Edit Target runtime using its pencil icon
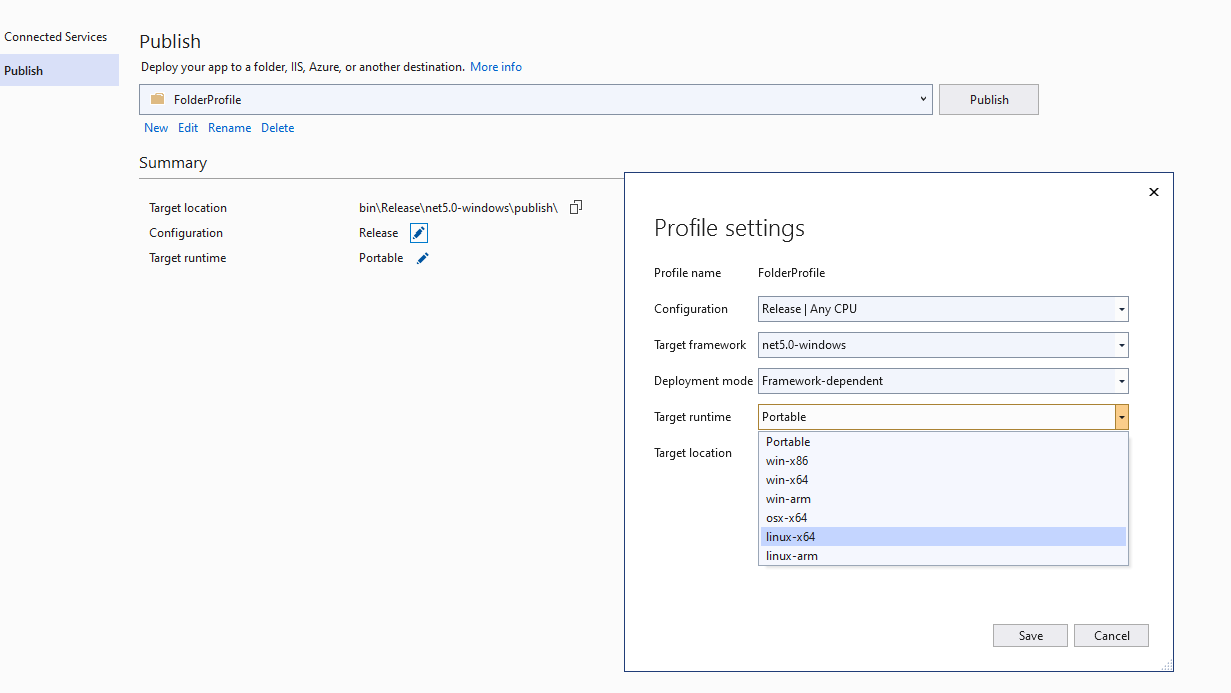The width and height of the screenshot is (1231, 693). tap(421, 257)
